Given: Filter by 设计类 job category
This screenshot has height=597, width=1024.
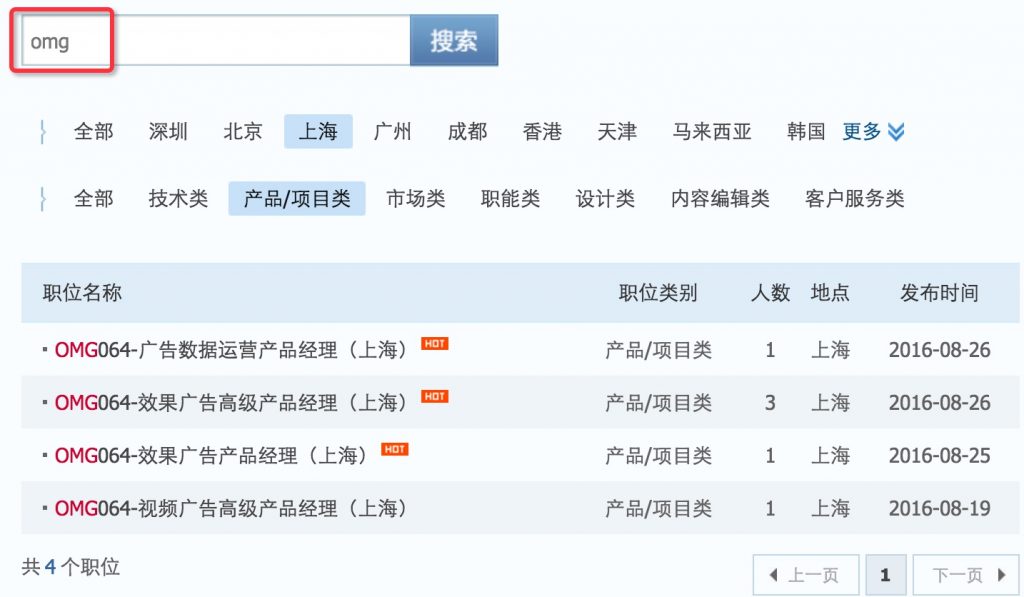Looking at the screenshot, I should [605, 199].
